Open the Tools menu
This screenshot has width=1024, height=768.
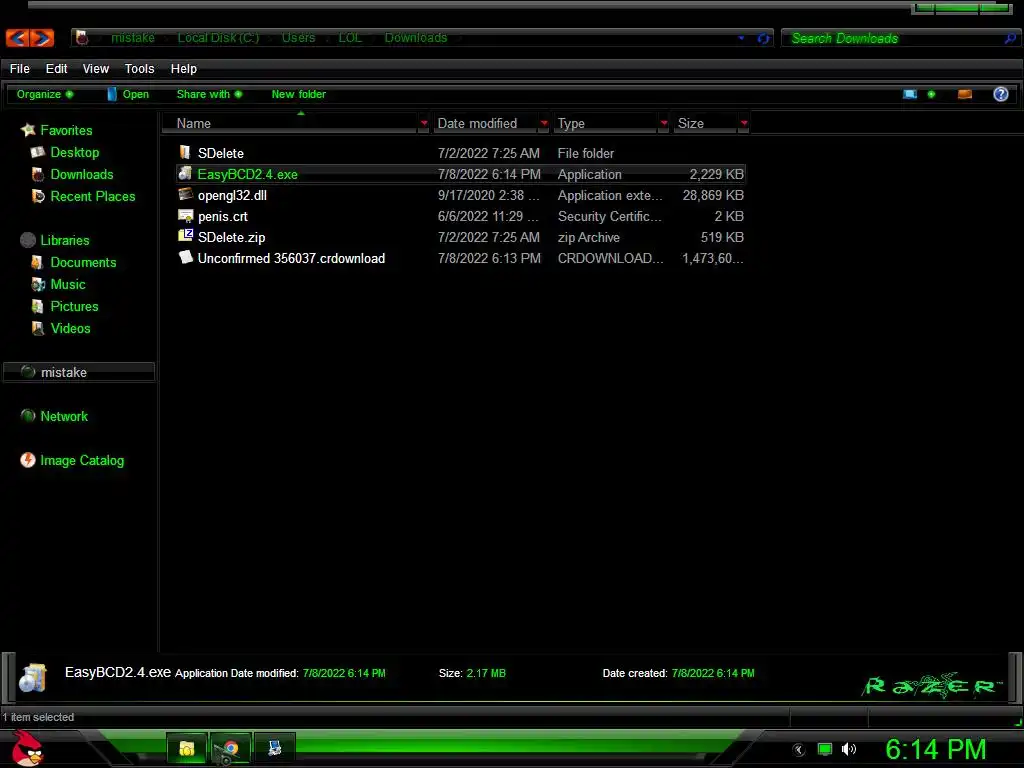point(139,69)
